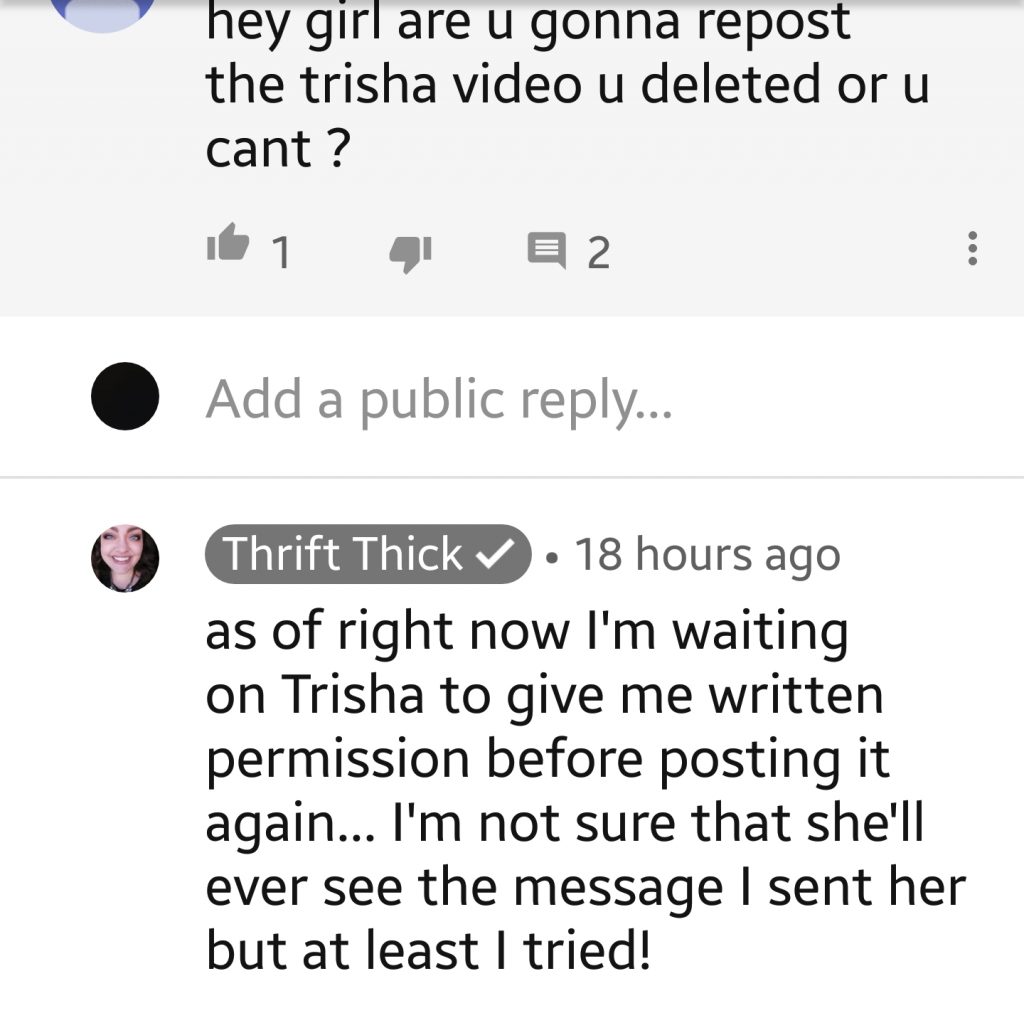1024x1013 pixels.
Task: Click the verified checkmark beside Thrift Thick
Action: pyautogui.click(x=494, y=555)
